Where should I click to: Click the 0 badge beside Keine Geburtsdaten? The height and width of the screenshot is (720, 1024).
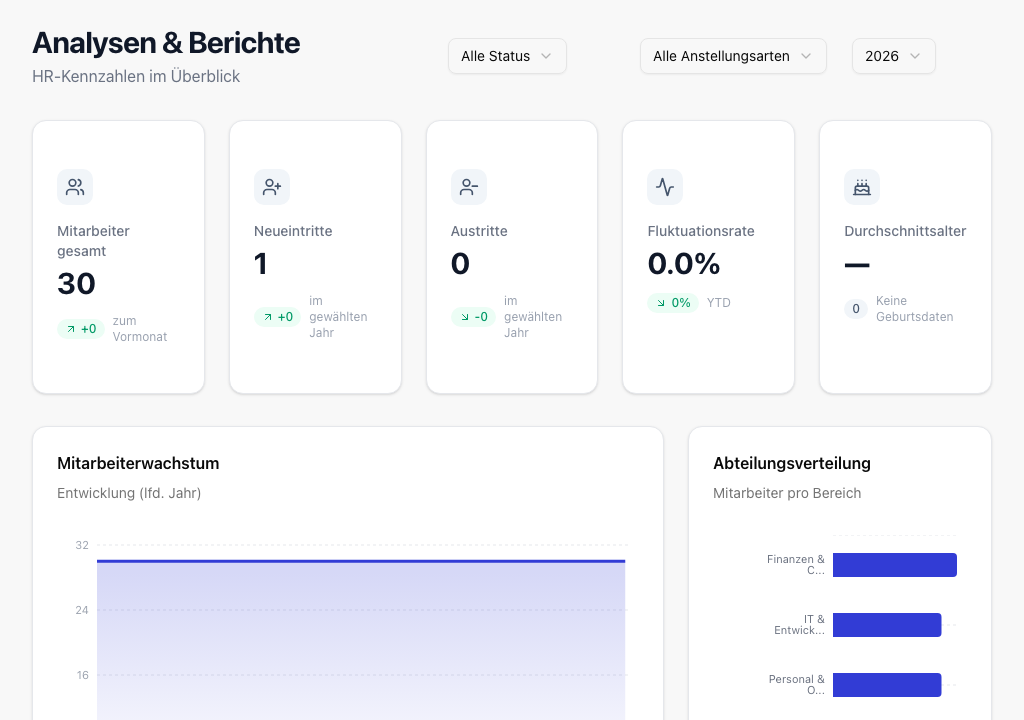click(x=856, y=309)
